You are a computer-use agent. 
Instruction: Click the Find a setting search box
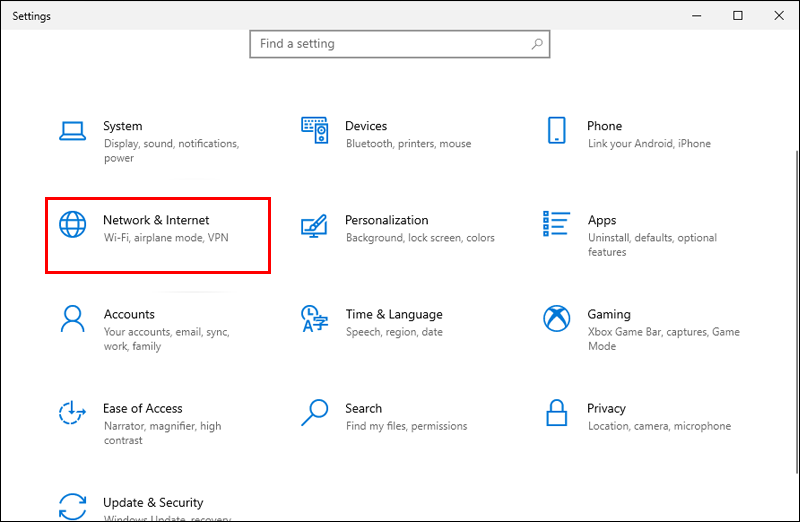pos(390,44)
